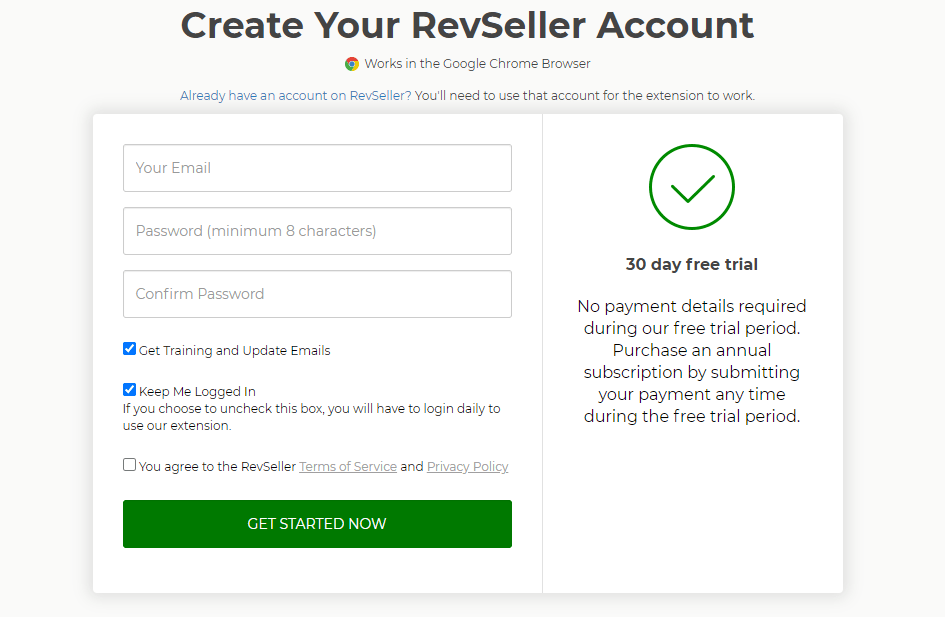
Task: Click the Google Chrome logo icon
Action: click(x=352, y=64)
